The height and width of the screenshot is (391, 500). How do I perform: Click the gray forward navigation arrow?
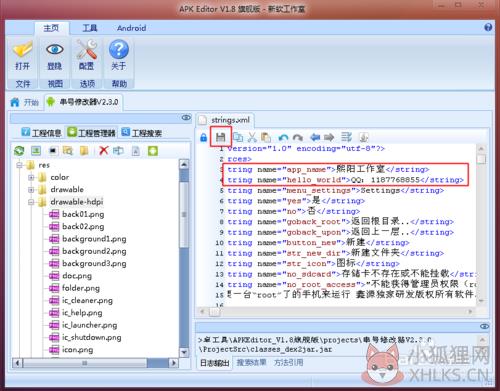(x=329, y=137)
